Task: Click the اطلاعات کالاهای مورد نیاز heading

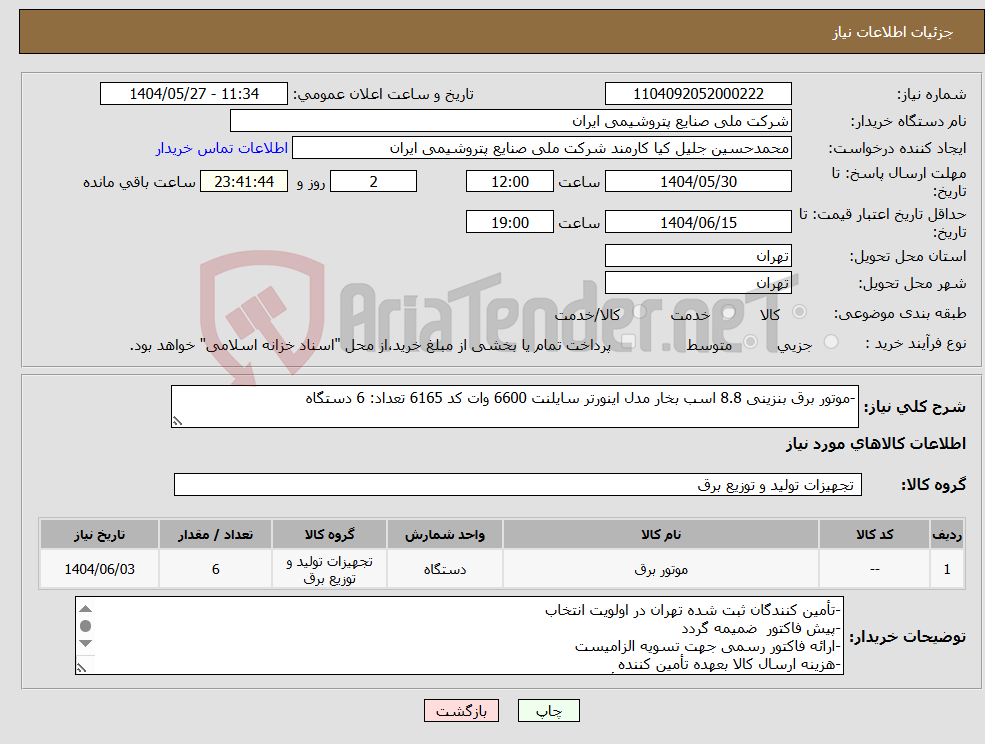Action: (x=876, y=444)
